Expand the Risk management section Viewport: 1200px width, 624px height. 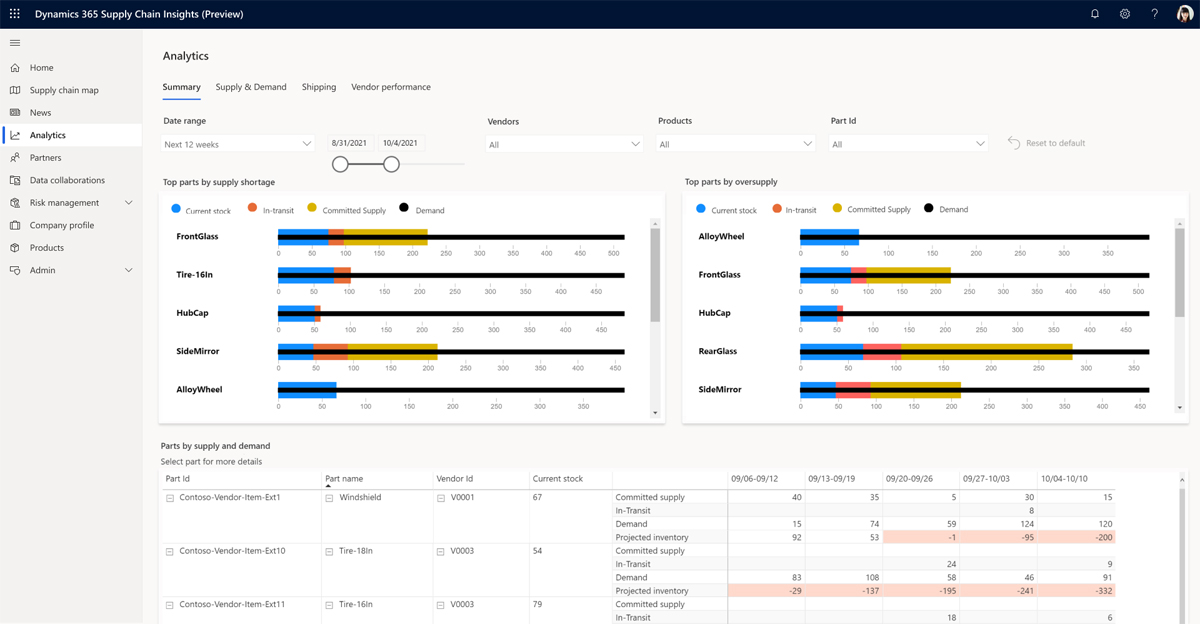[x=128, y=202]
